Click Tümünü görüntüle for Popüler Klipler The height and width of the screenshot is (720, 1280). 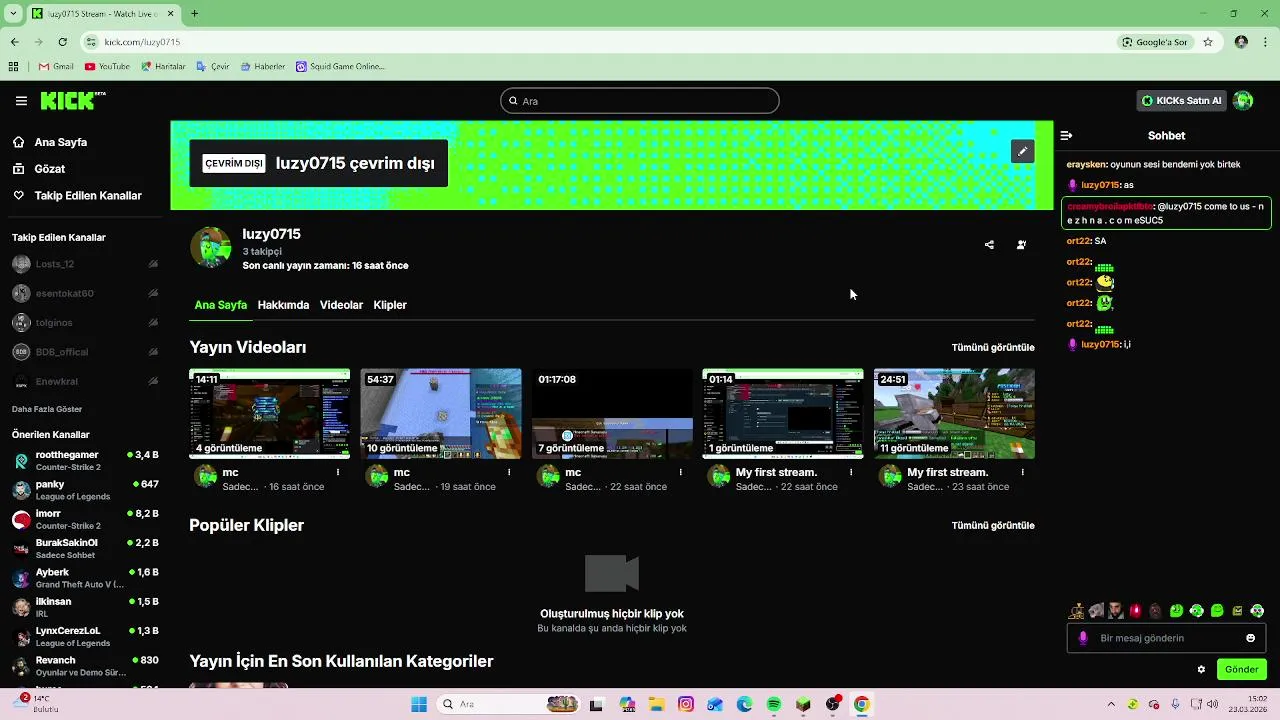click(x=993, y=526)
